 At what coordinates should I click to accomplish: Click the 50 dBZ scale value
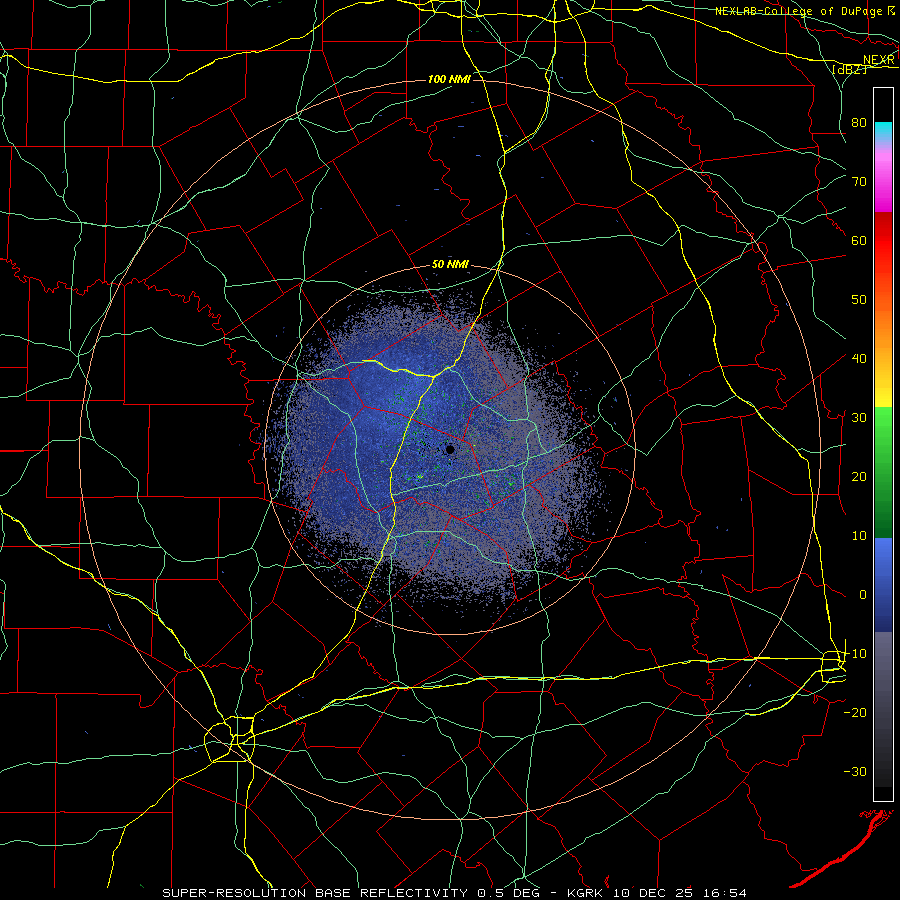click(x=859, y=300)
